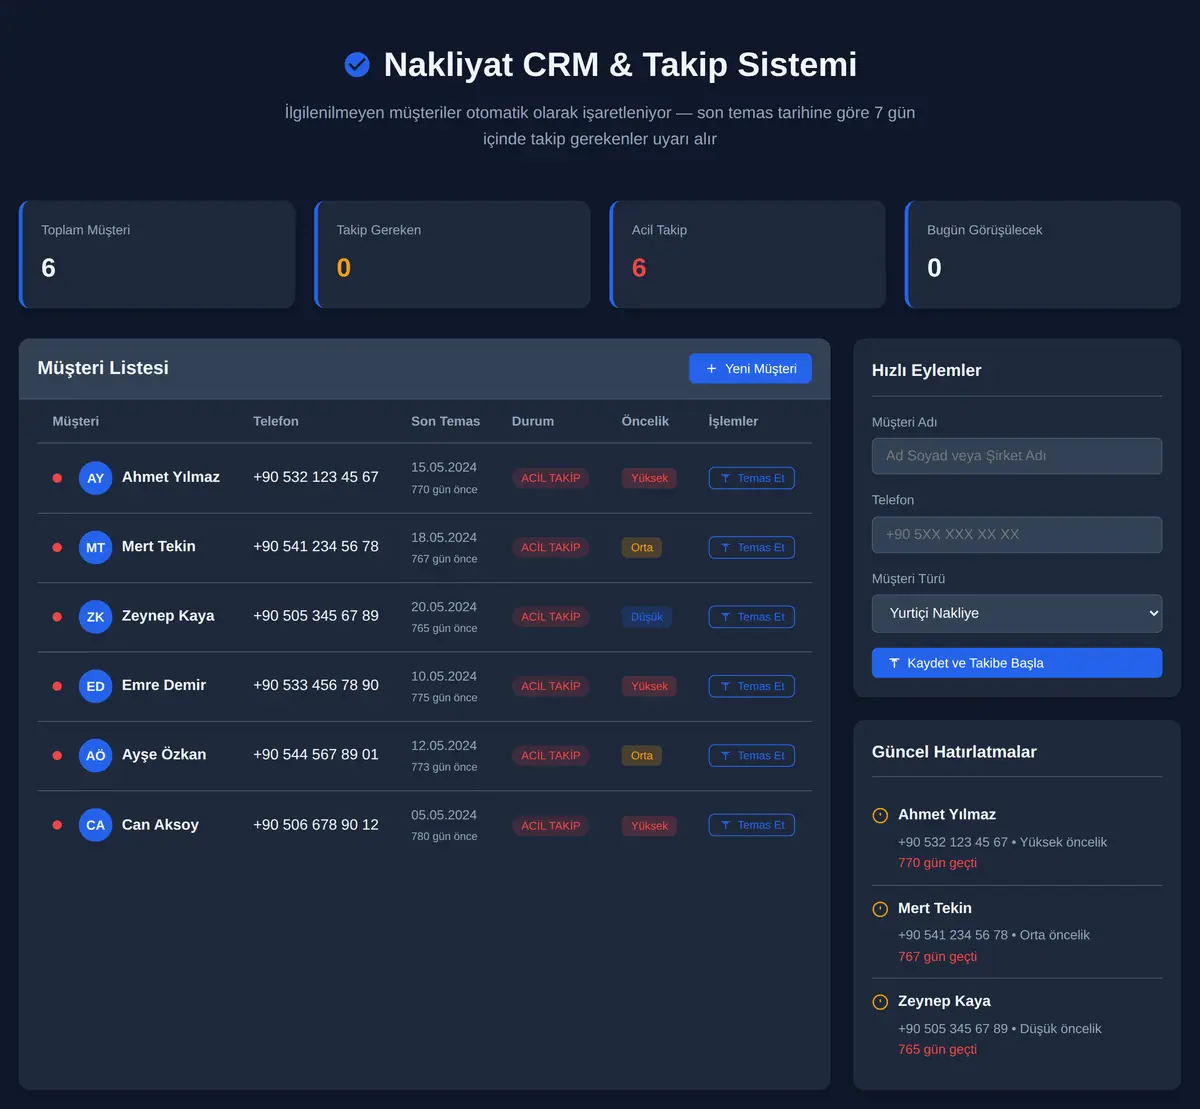Click the Öncelik column header
The height and width of the screenshot is (1109, 1200).
[x=645, y=421]
